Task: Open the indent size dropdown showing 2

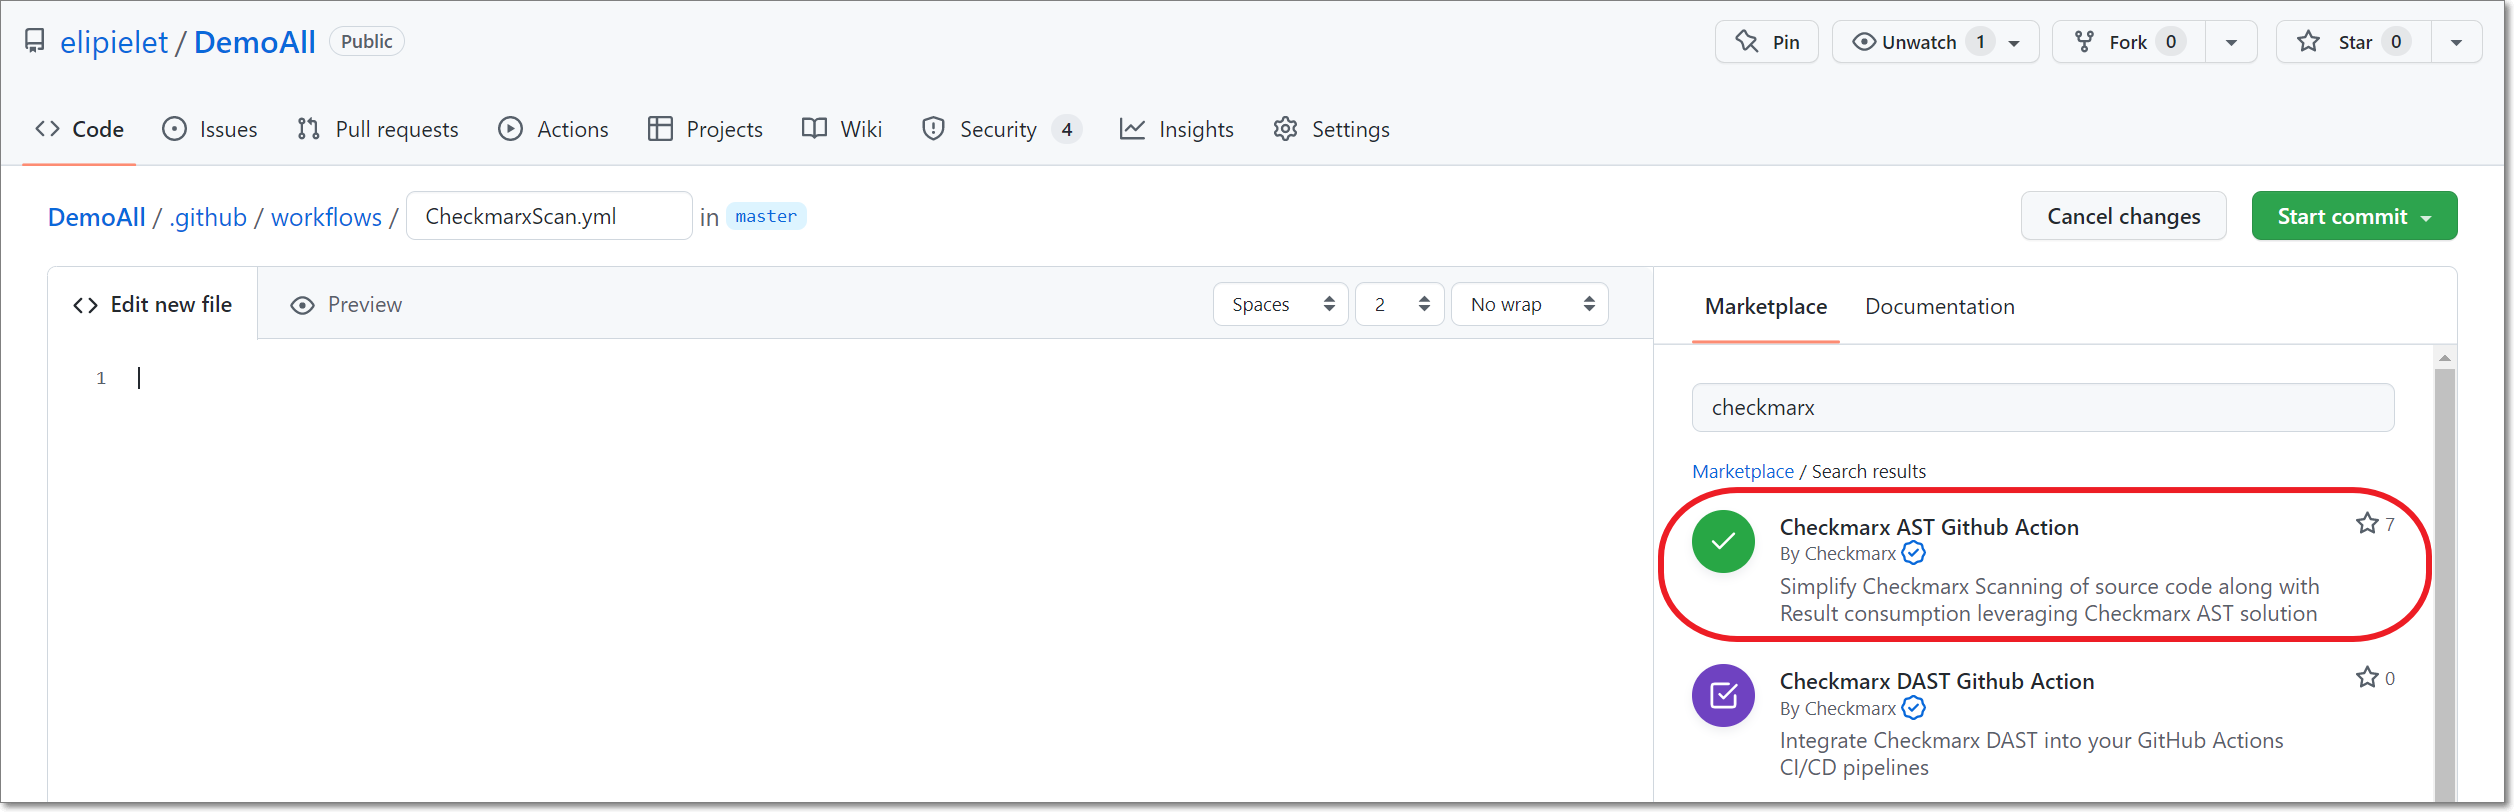Action: (x=1399, y=304)
